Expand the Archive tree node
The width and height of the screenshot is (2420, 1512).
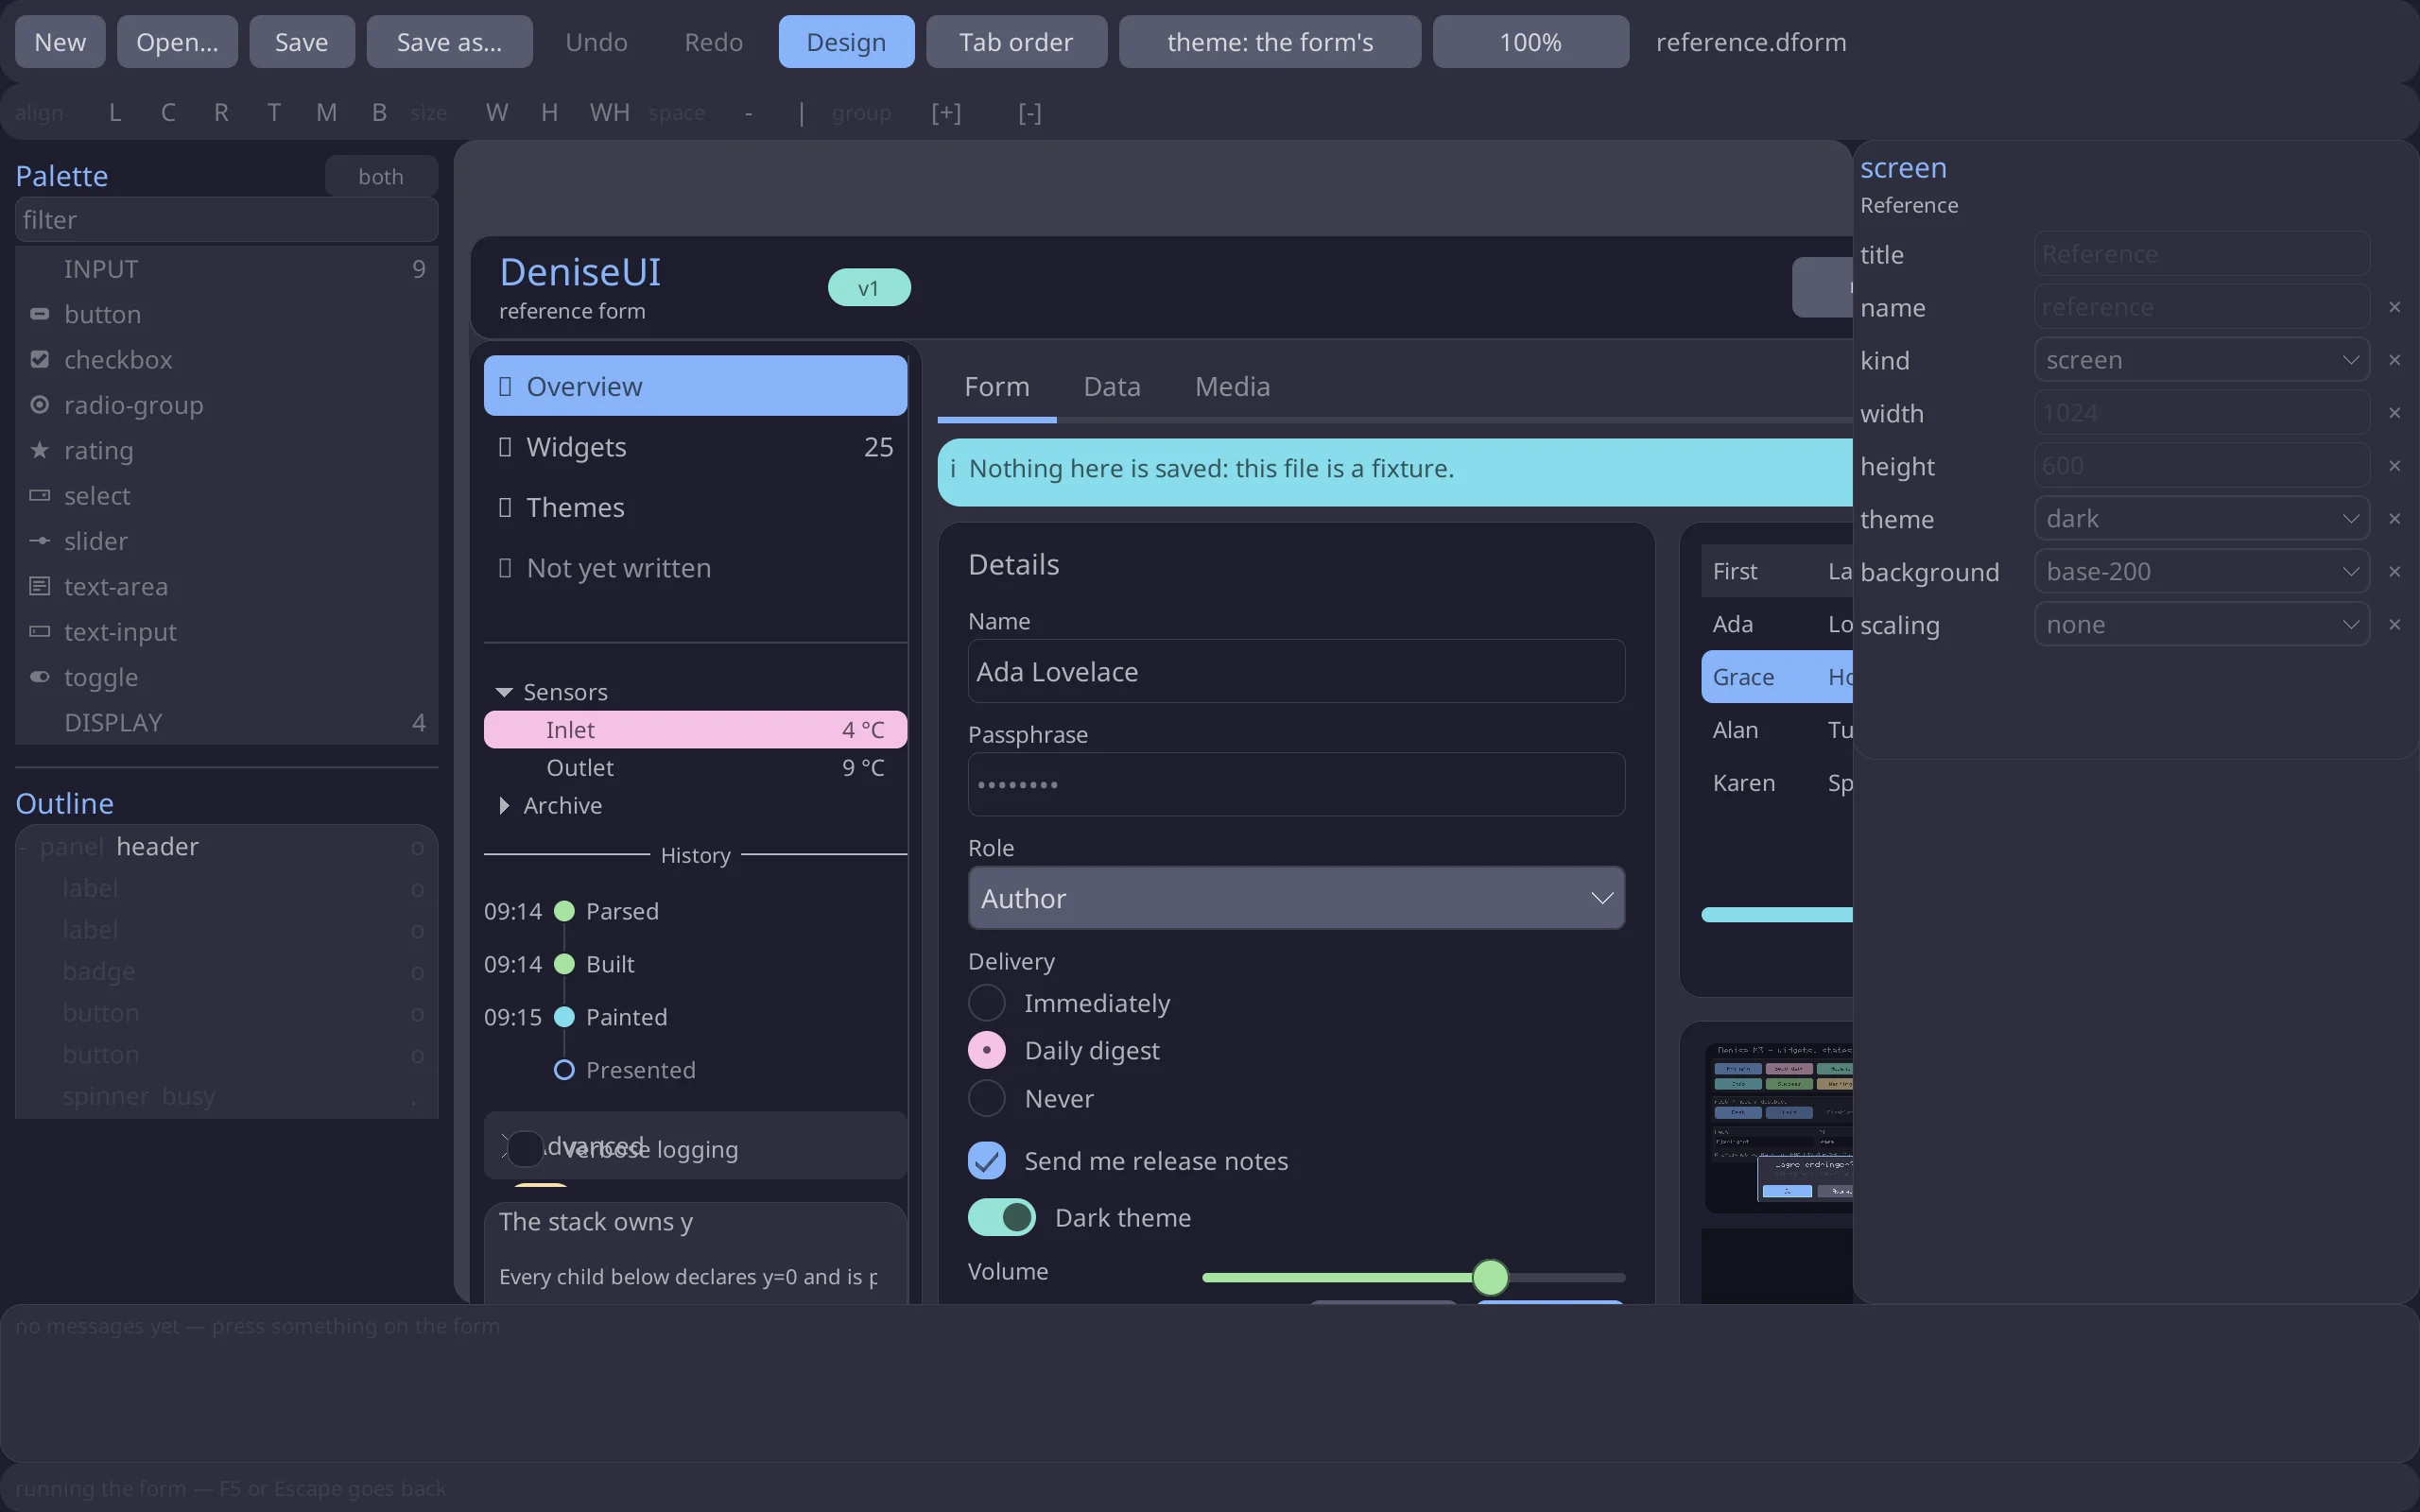tap(504, 805)
